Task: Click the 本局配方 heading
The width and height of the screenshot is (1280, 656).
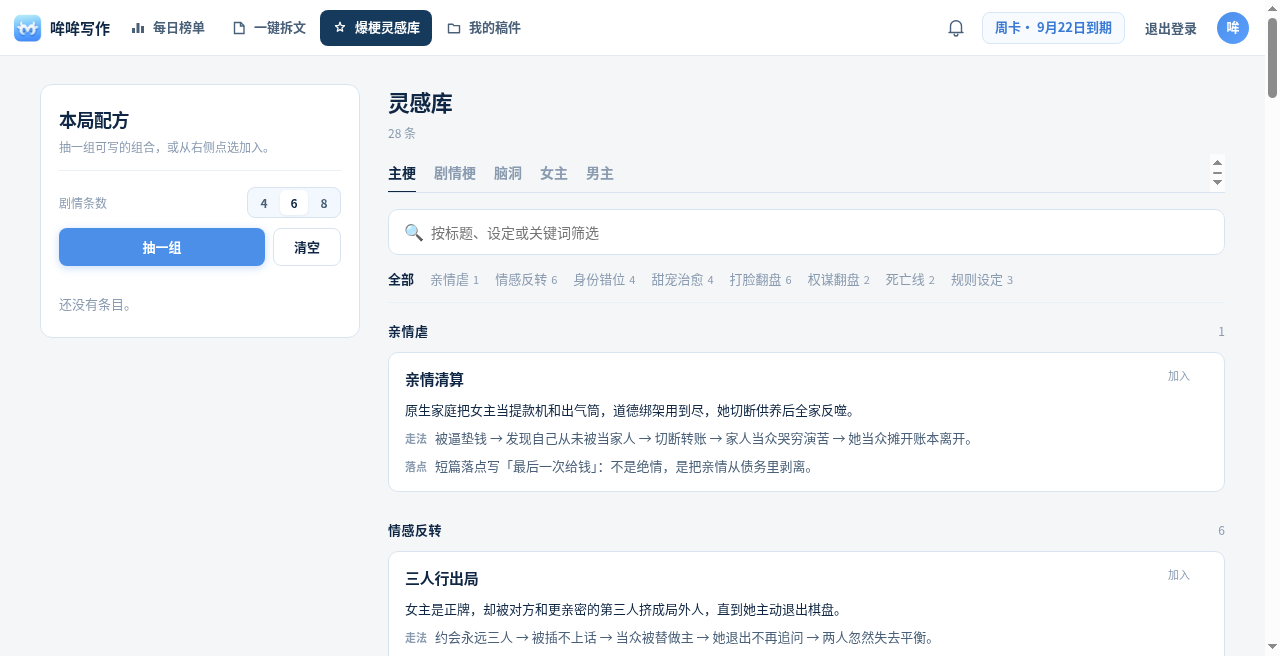Action: tap(94, 121)
